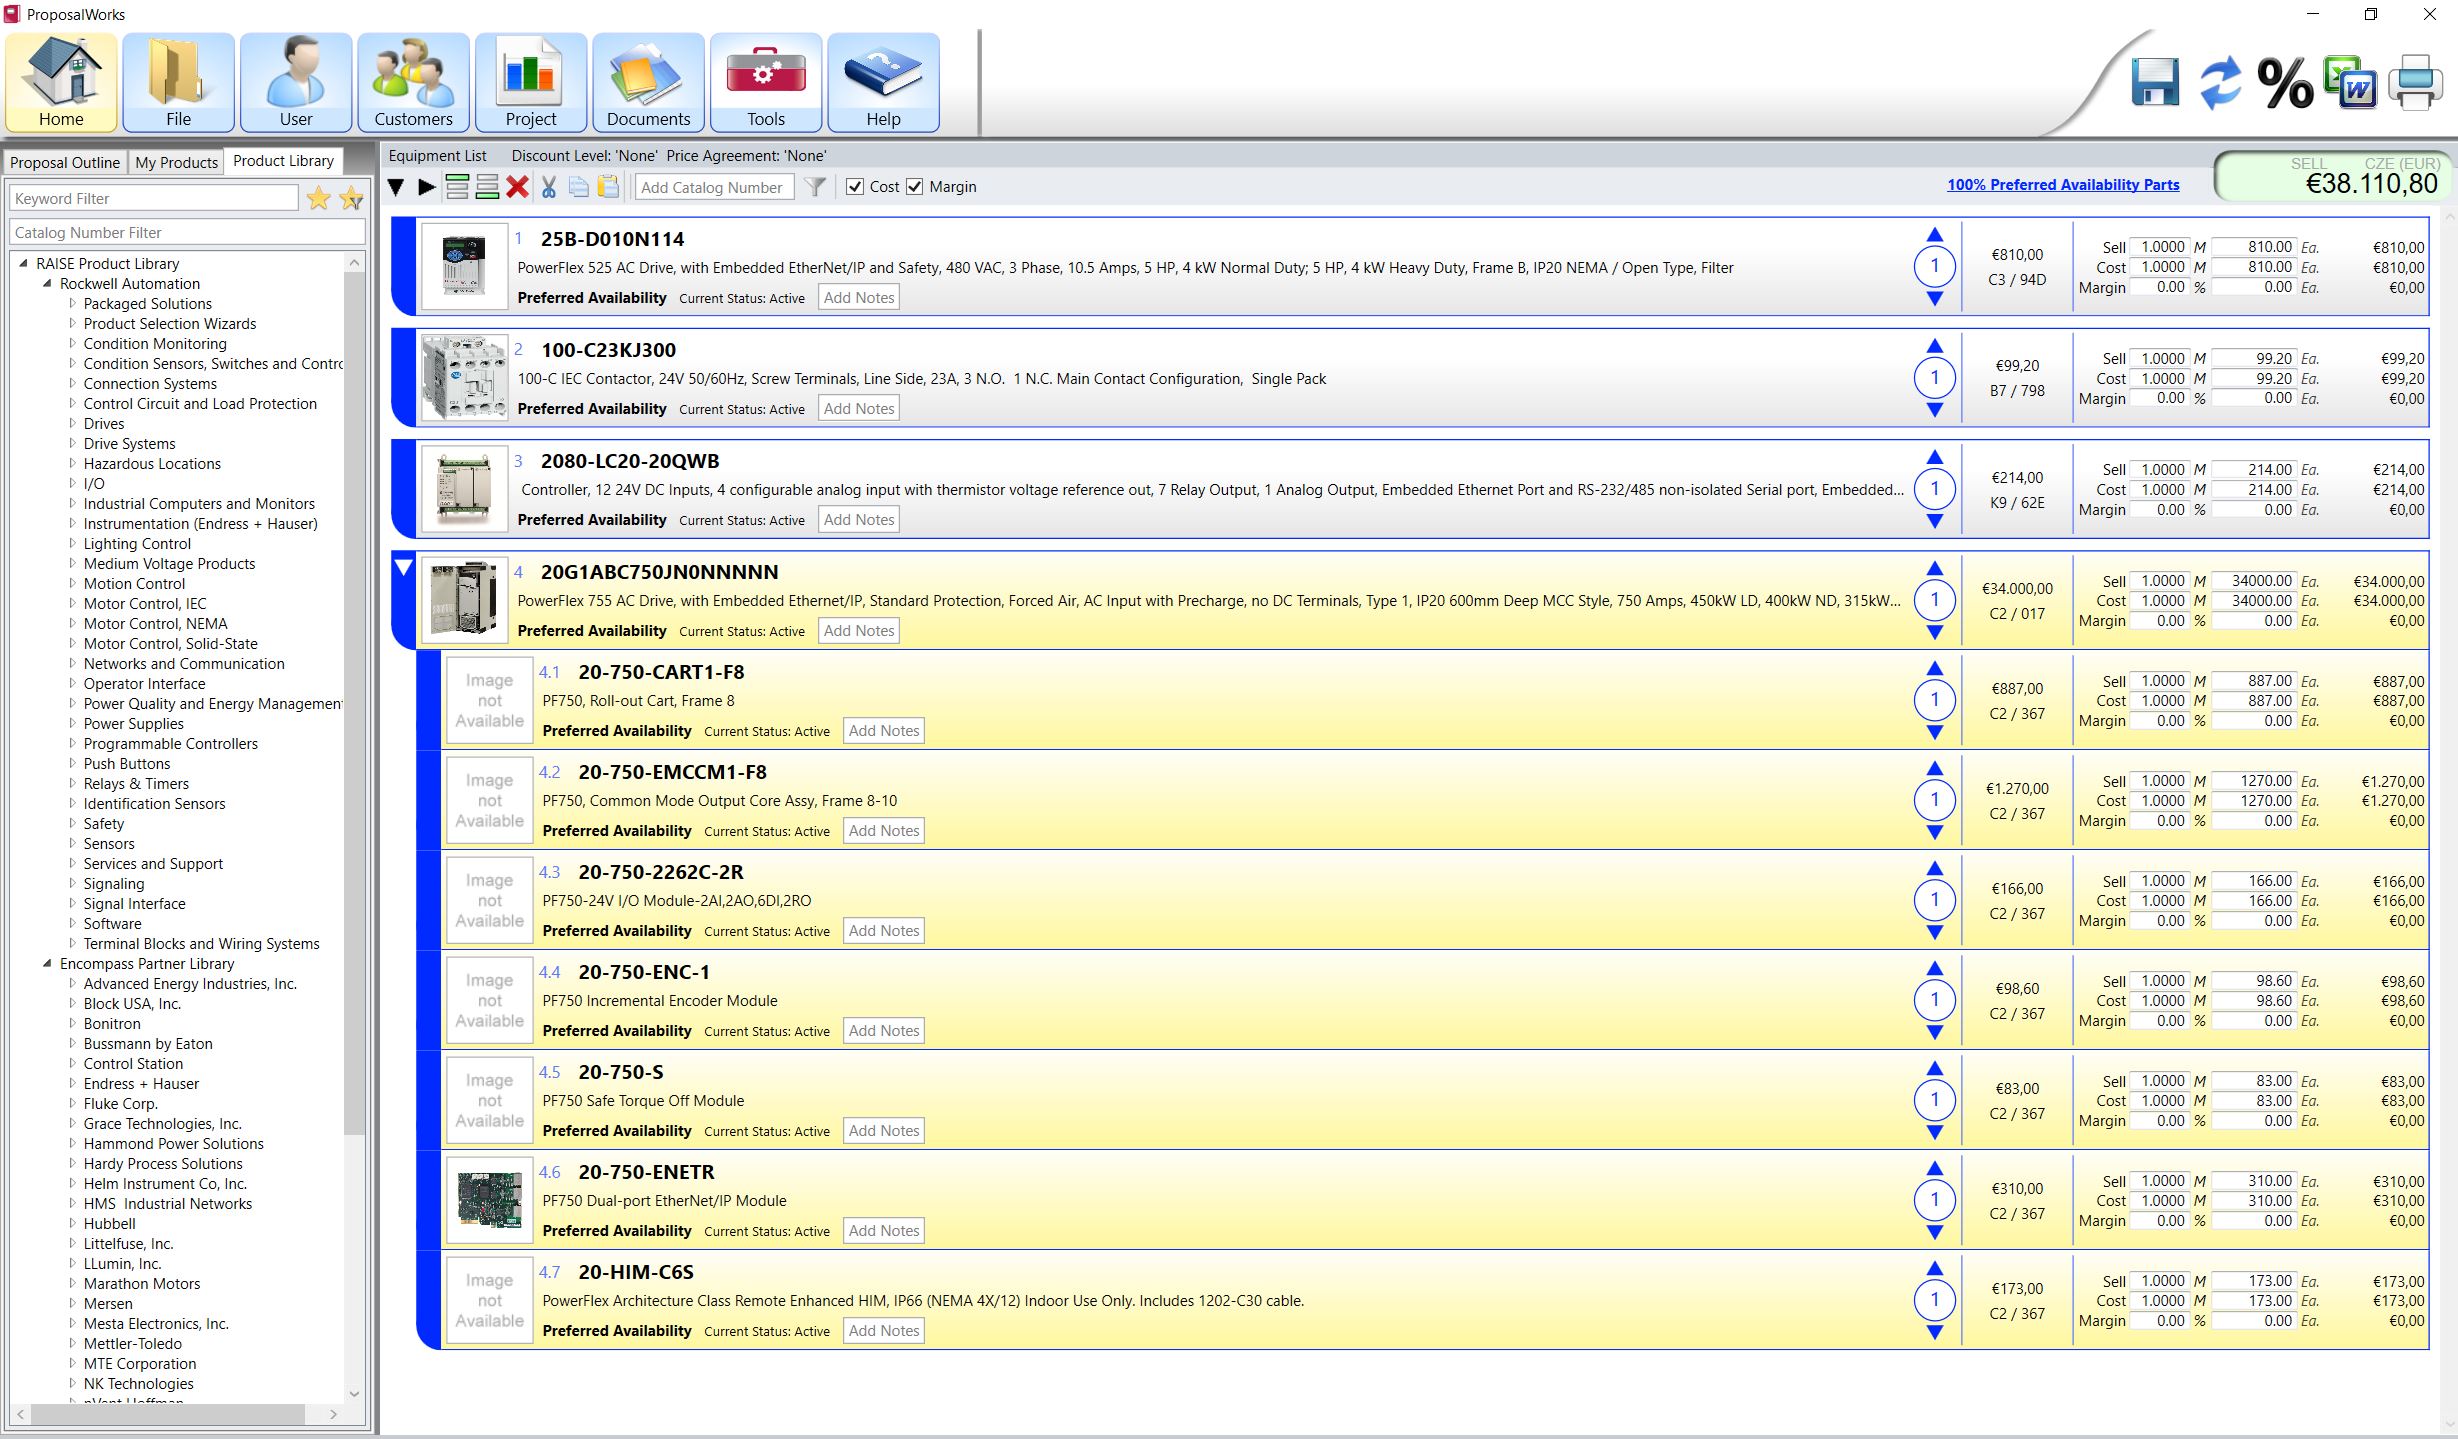This screenshot has width=2458, height=1439.
Task: Edit Margin percent of 20-750-CART1-F8
Action: 2159,720
